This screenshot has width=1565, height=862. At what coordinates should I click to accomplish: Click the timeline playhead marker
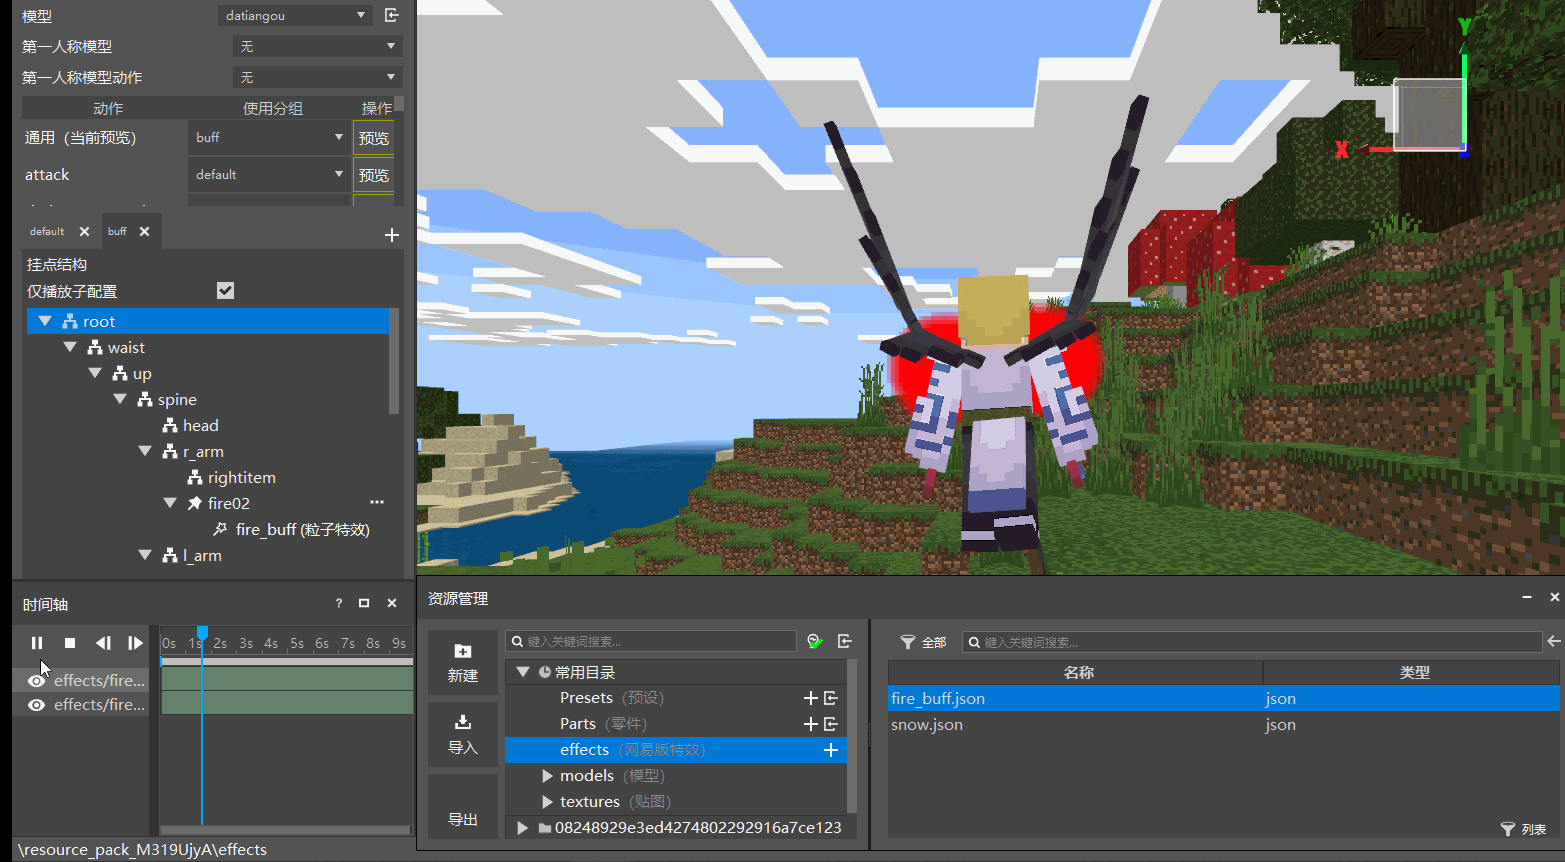pyautogui.click(x=202, y=632)
